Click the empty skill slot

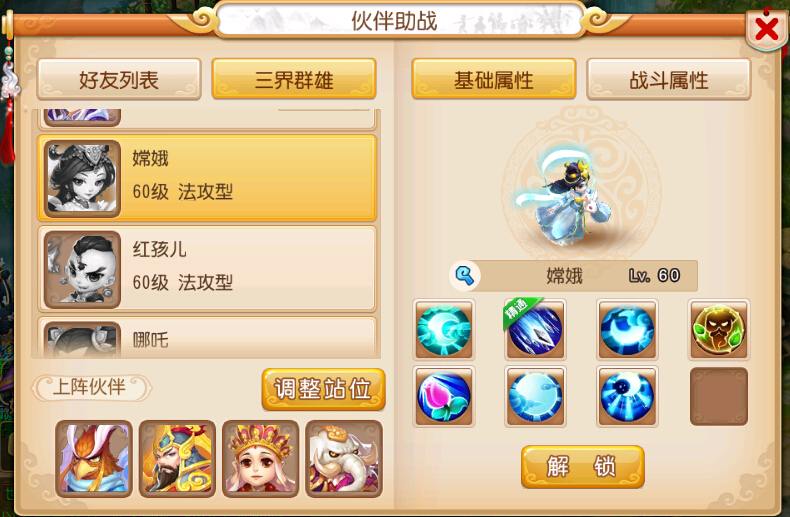[x=719, y=397]
